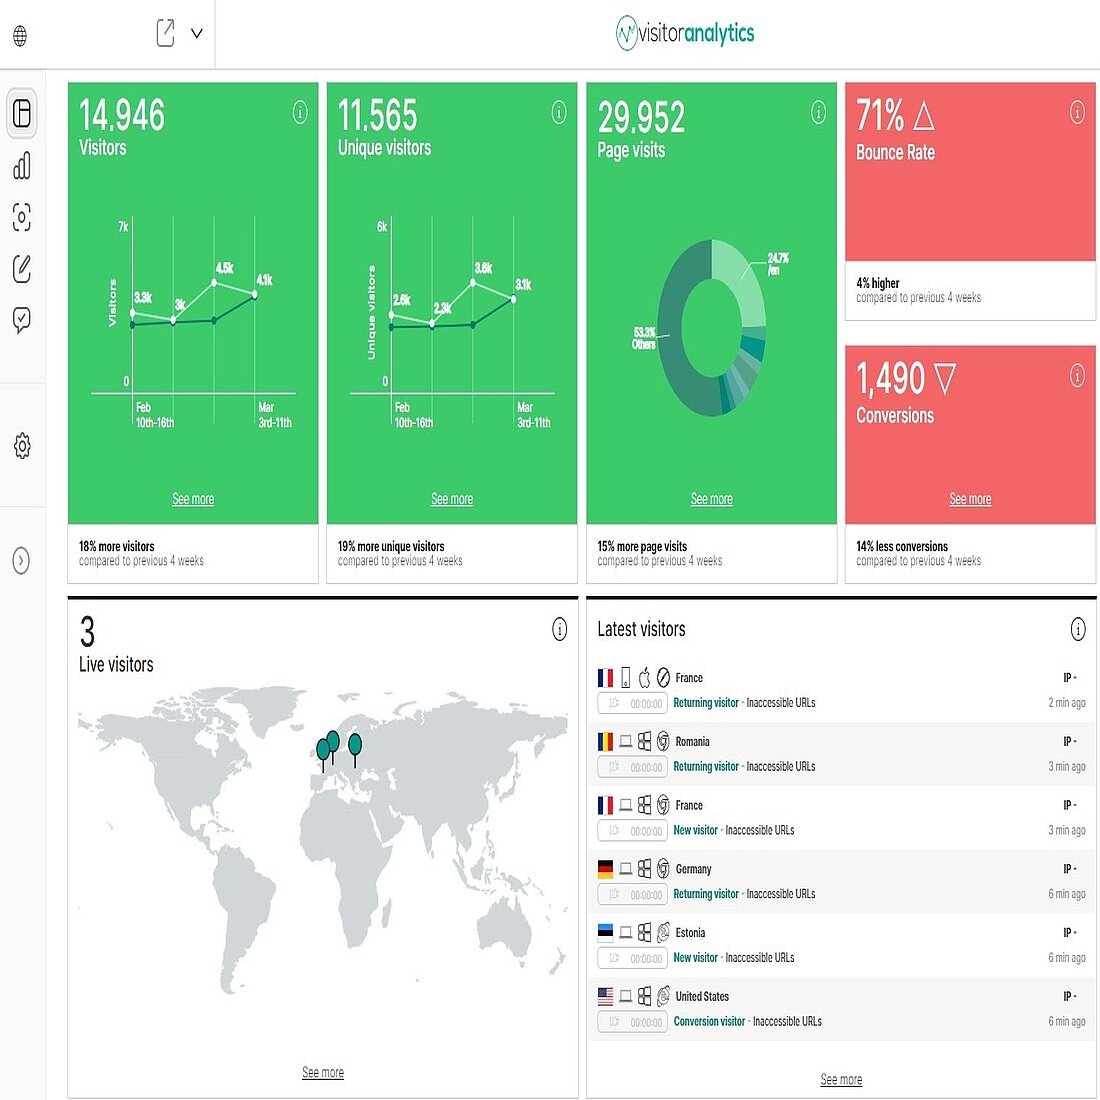This screenshot has width=1100, height=1100.
Task: Click the Visitor Analytics logo at the top
Action: tap(686, 32)
